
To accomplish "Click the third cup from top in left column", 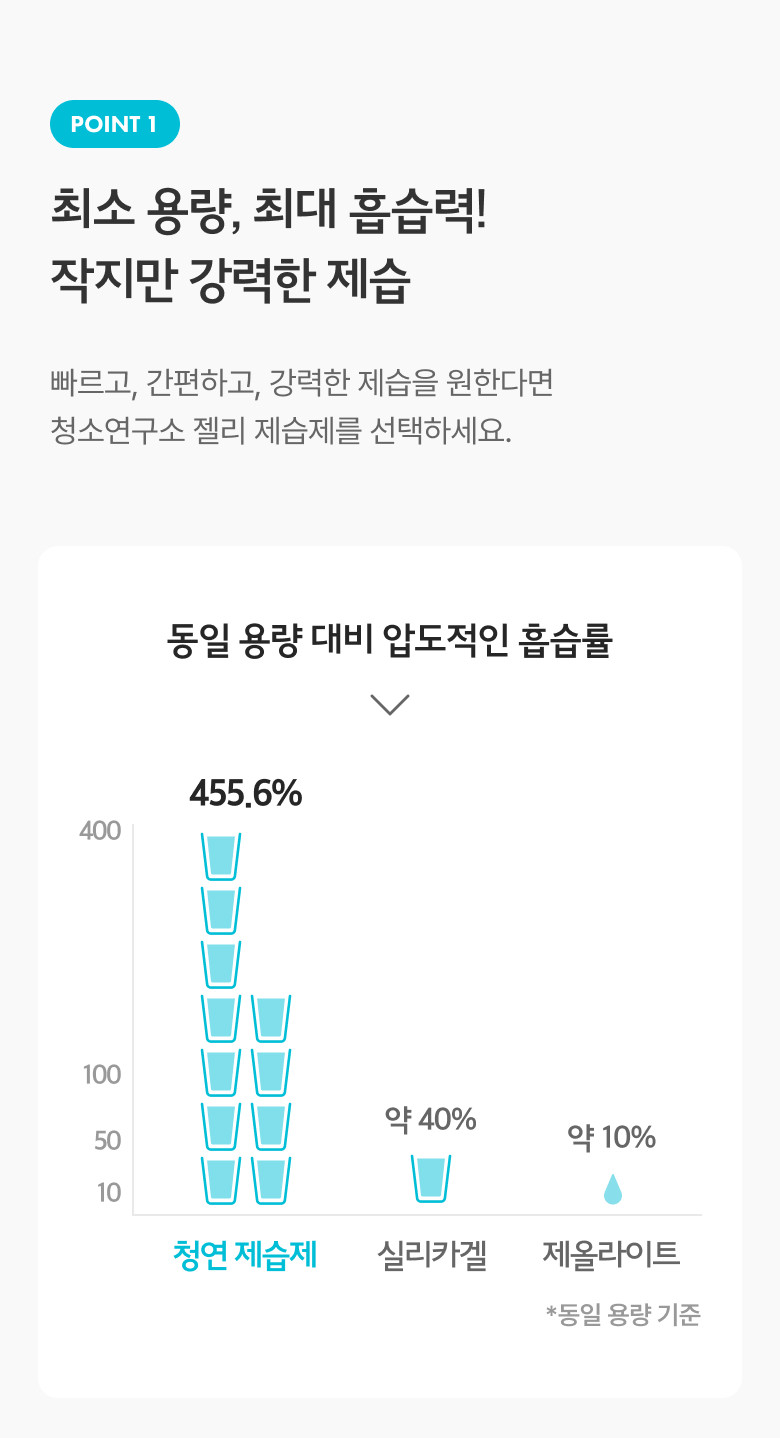I will tap(221, 964).
